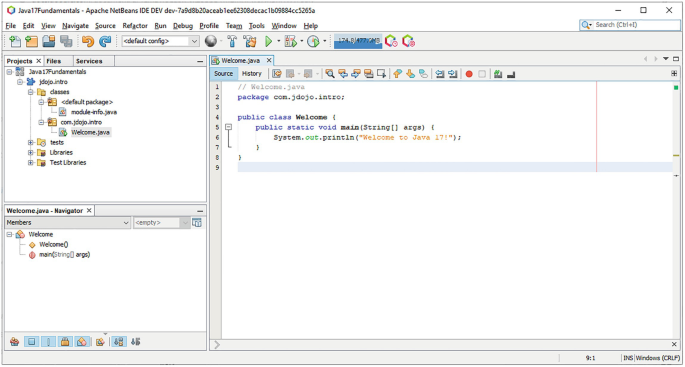Screen dimensions: 685x367
Task: Click the split editor icon at right
Action: coord(674,74)
